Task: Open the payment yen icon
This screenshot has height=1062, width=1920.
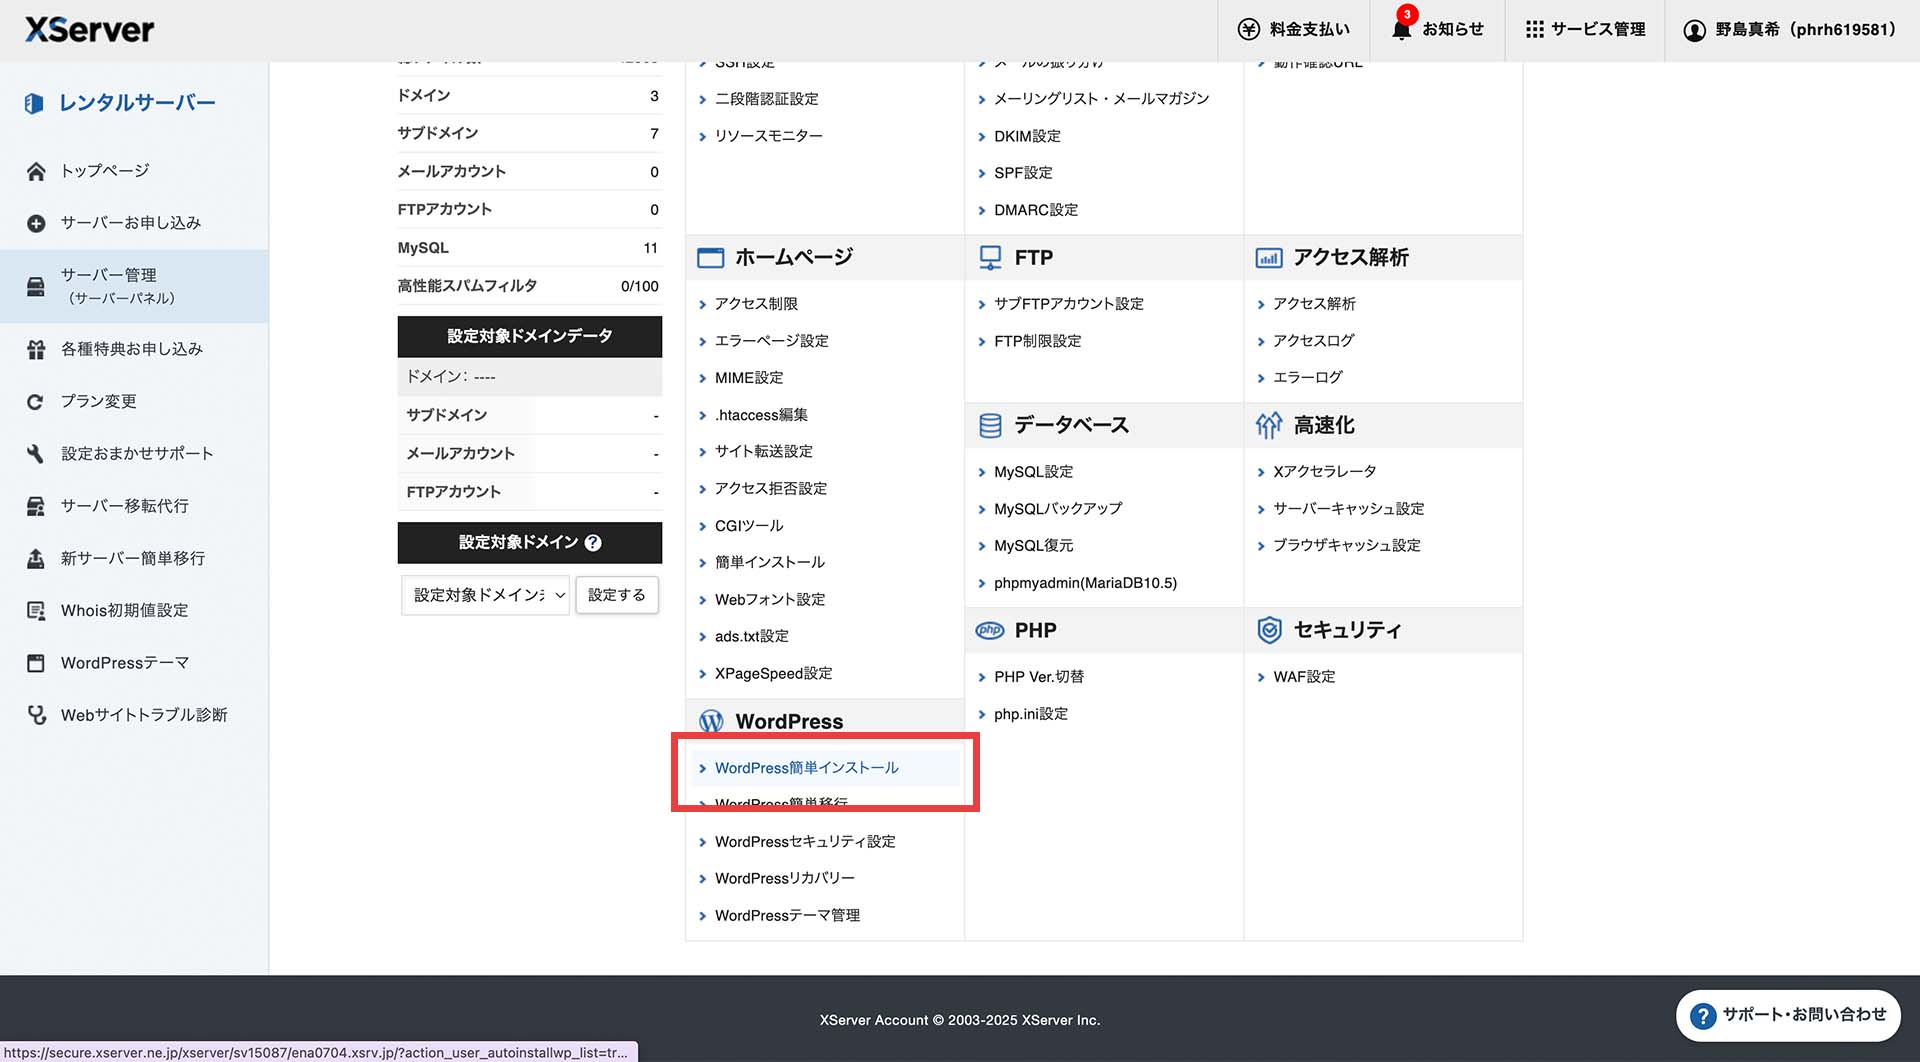Action: (x=1248, y=30)
